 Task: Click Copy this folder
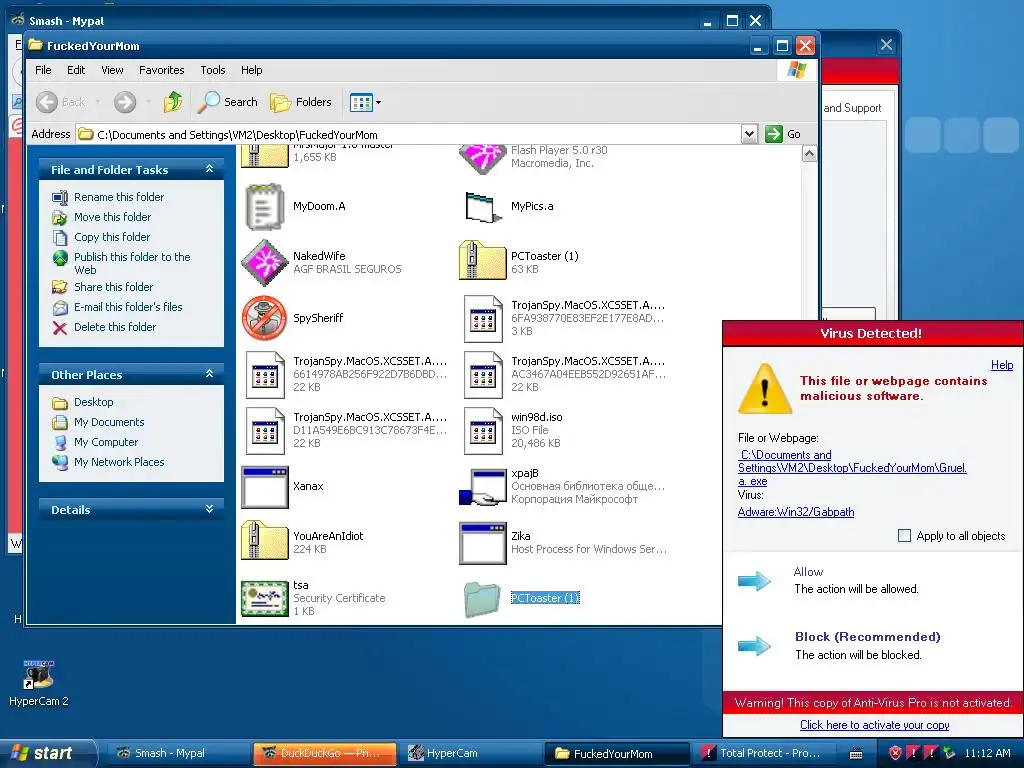[x=112, y=237]
